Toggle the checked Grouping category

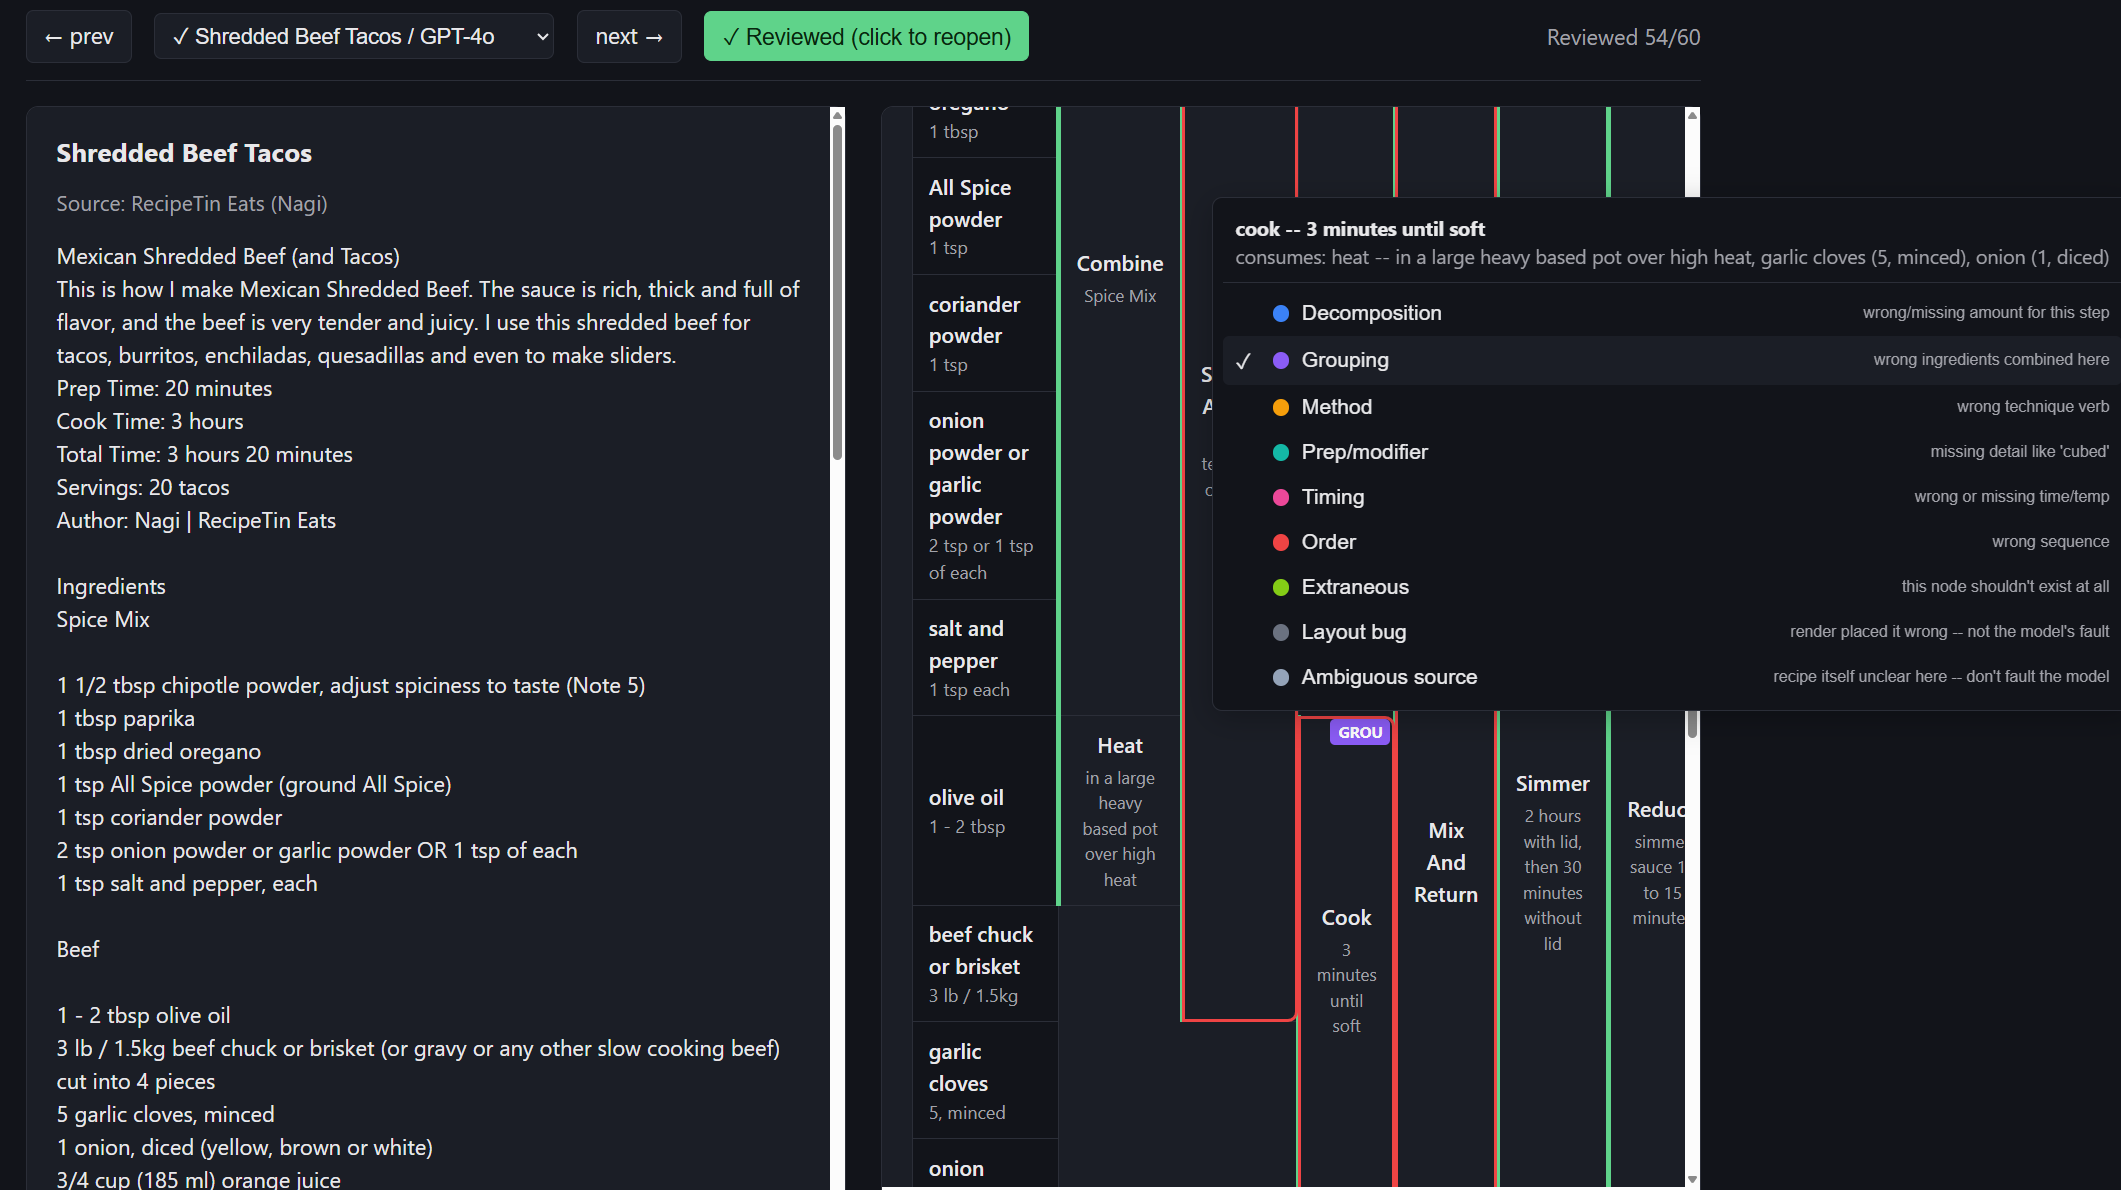point(1670,360)
